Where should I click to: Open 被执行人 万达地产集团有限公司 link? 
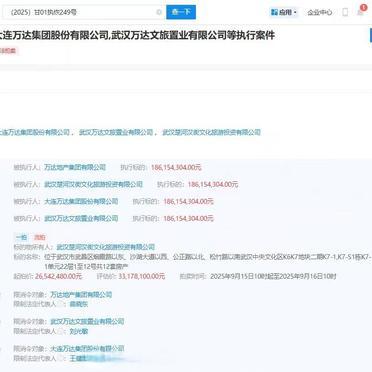(75, 167)
